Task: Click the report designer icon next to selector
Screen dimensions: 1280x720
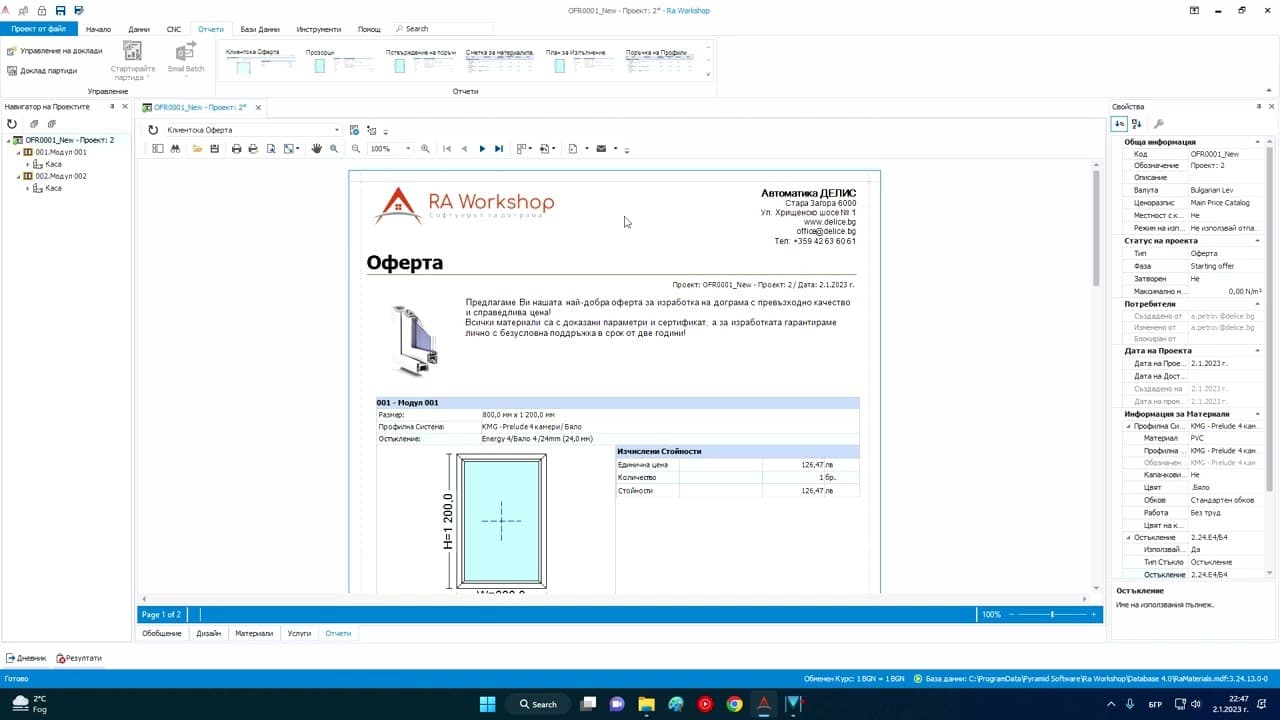Action: (354, 130)
